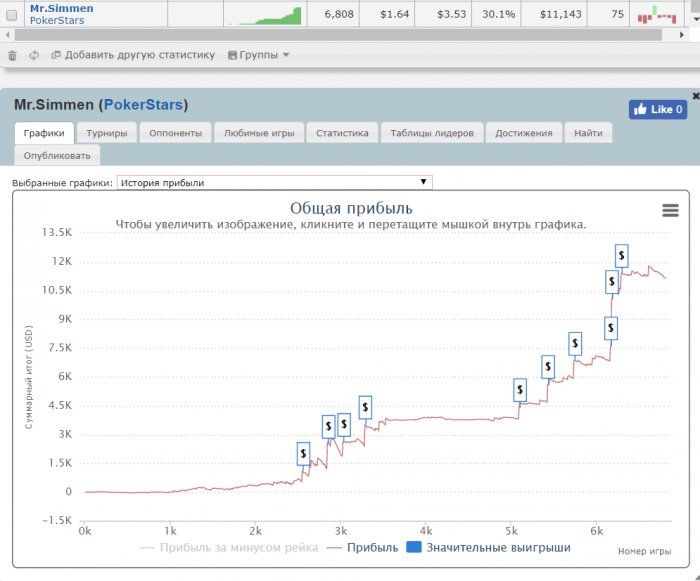Click the Facebook Like button

657,110
